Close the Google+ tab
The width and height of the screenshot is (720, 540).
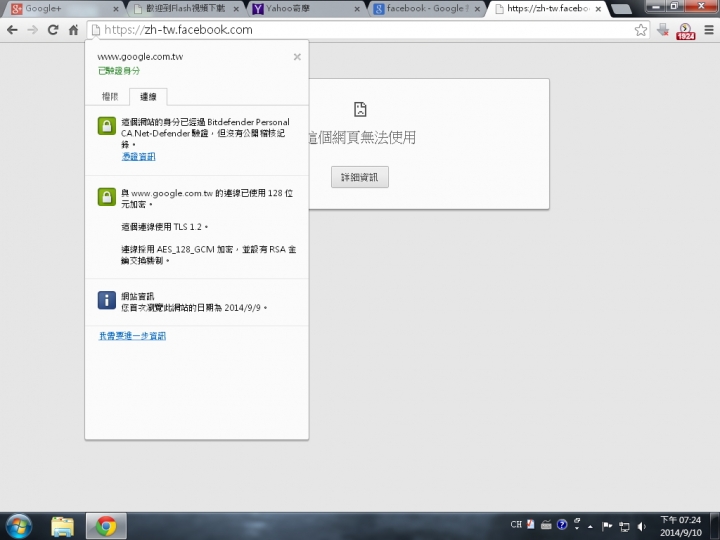pyautogui.click(x=116, y=9)
